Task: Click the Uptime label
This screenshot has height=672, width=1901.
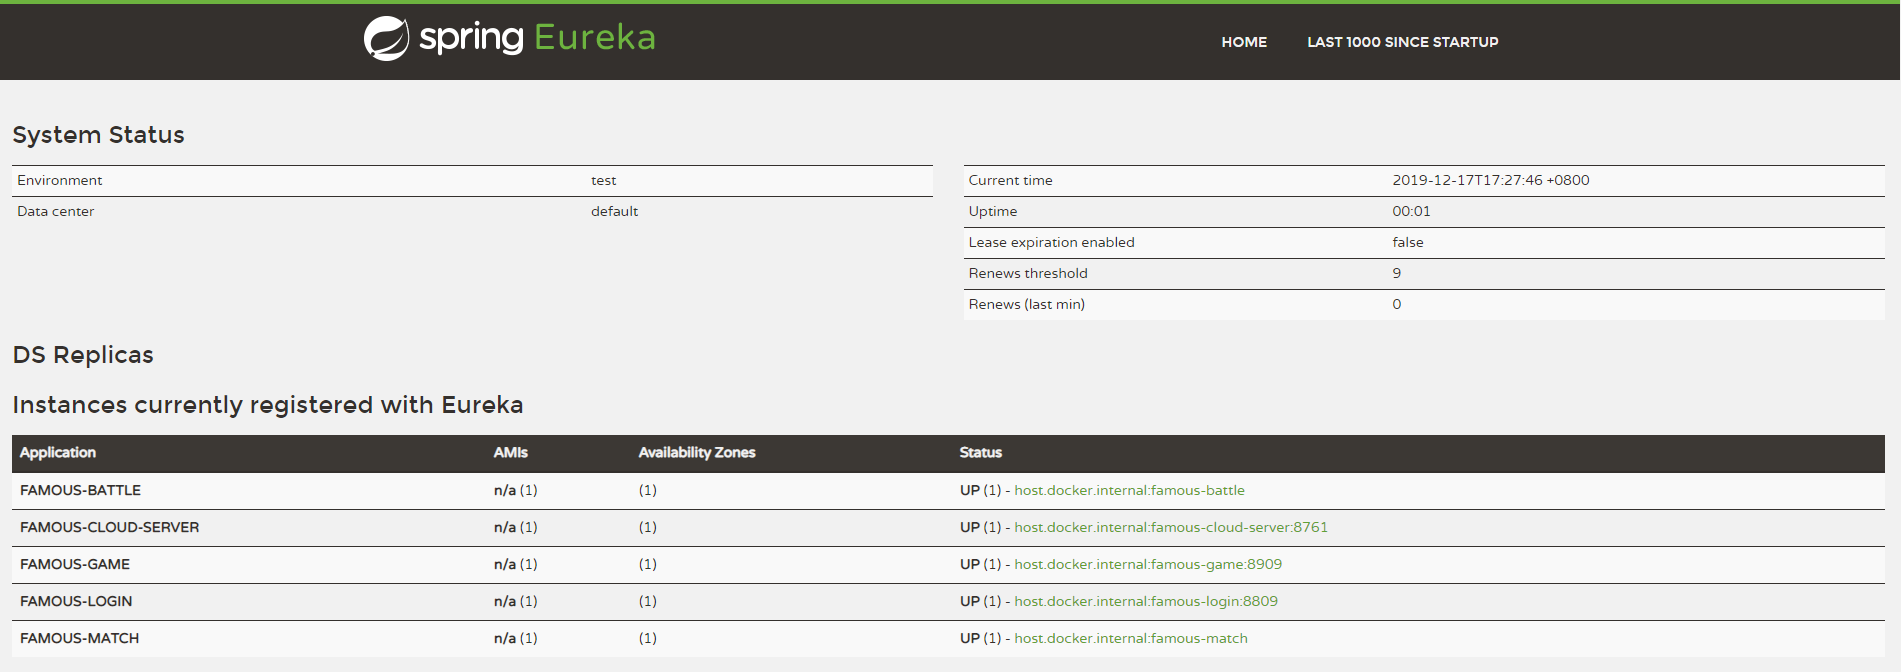Action: pyautogui.click(x=992, y=211)
